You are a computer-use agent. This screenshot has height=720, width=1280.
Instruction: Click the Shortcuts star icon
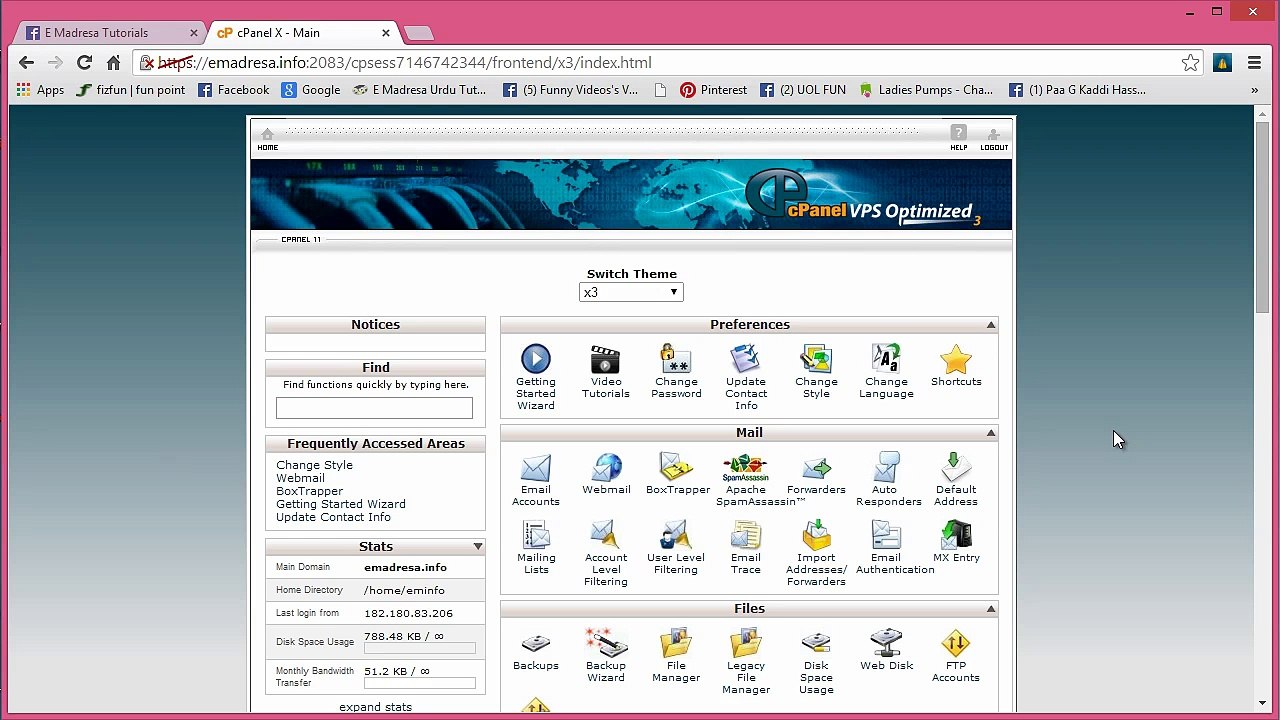[x=956, y=359]
